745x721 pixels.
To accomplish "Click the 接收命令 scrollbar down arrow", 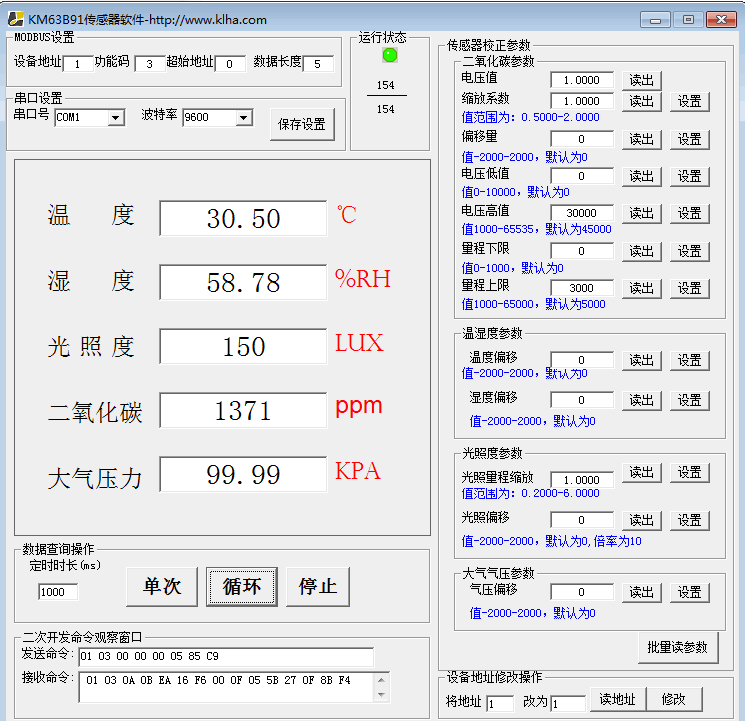I will click(x=381, y=695).
